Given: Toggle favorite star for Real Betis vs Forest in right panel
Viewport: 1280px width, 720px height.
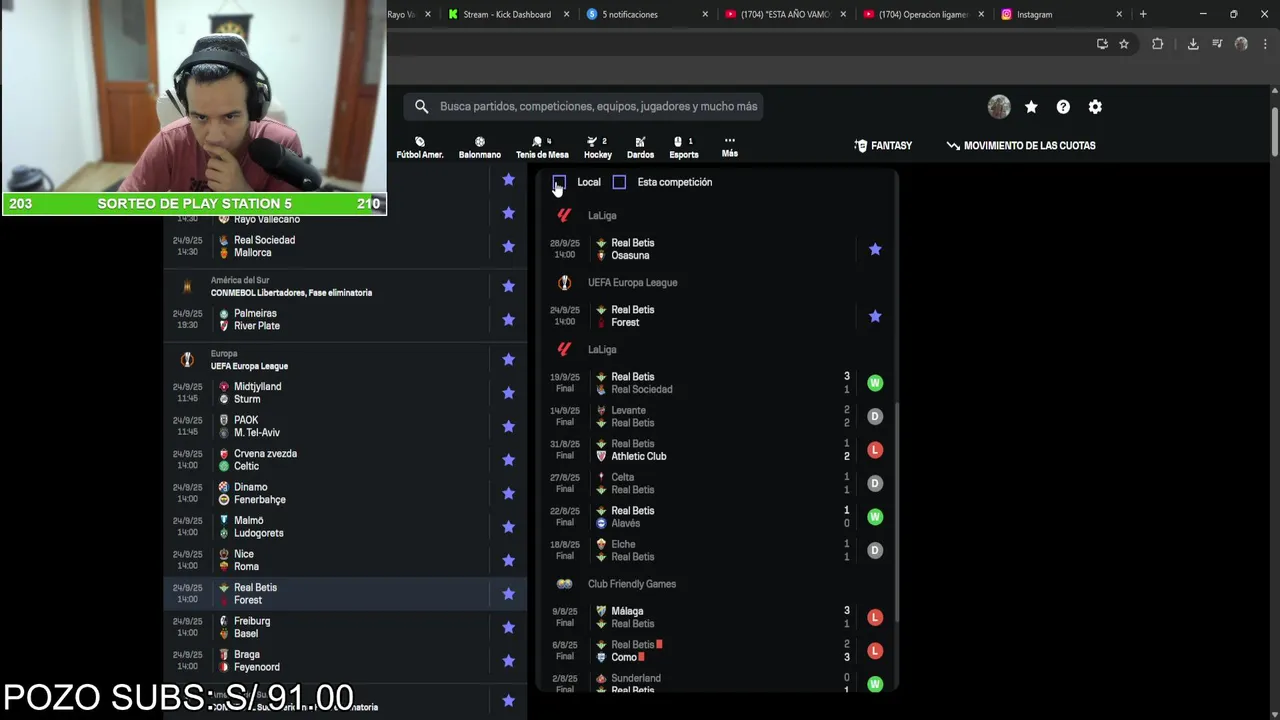Looking at the screenshot, I should [875, 316].
